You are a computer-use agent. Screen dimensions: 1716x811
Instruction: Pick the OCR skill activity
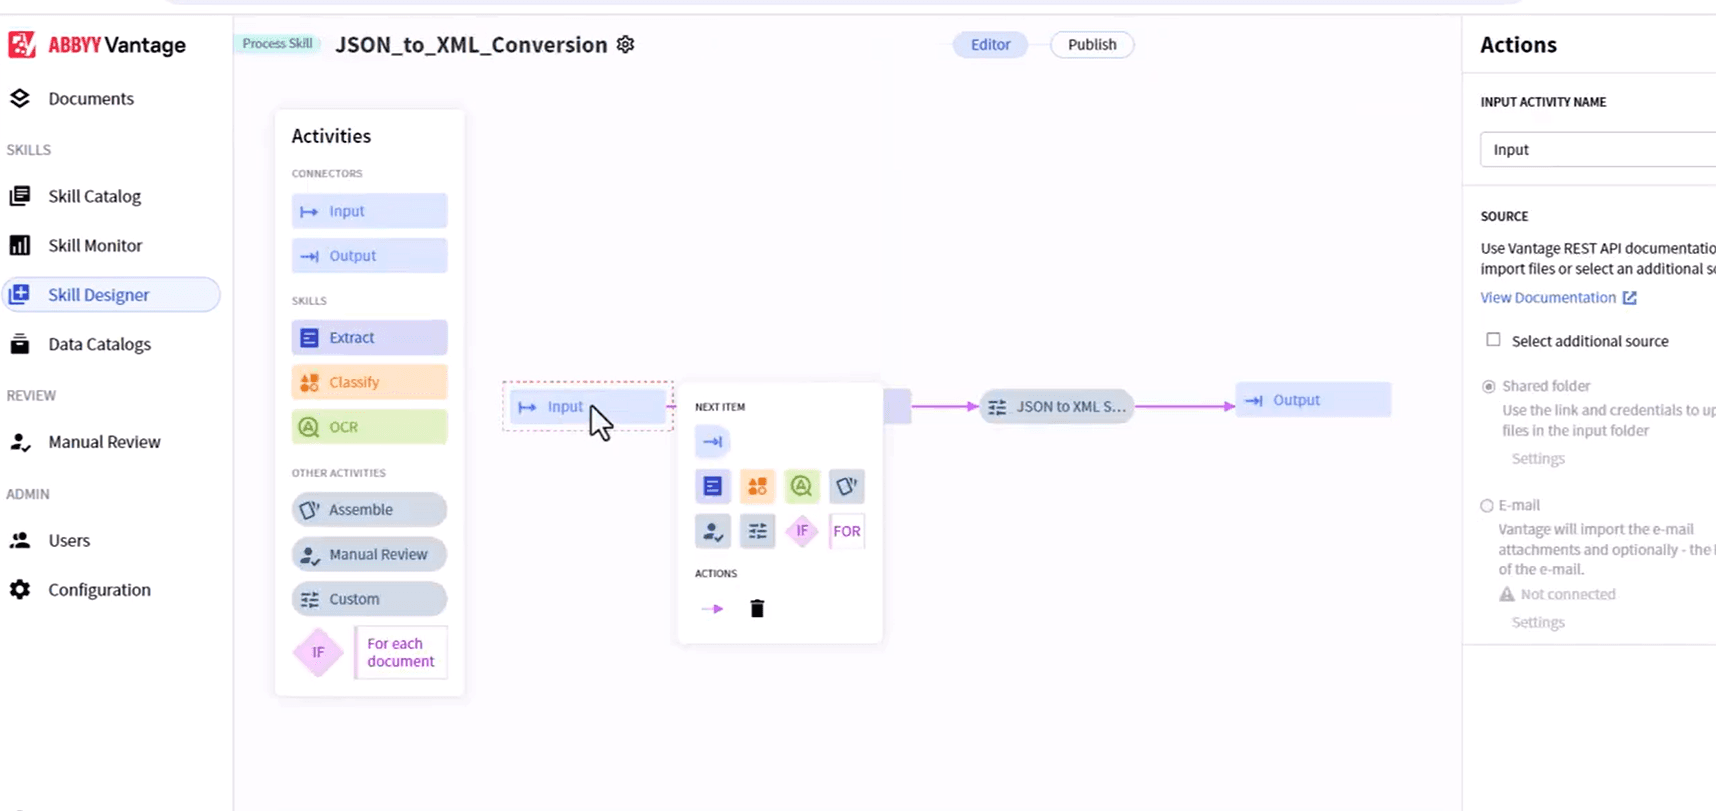[x=369, y=427]
